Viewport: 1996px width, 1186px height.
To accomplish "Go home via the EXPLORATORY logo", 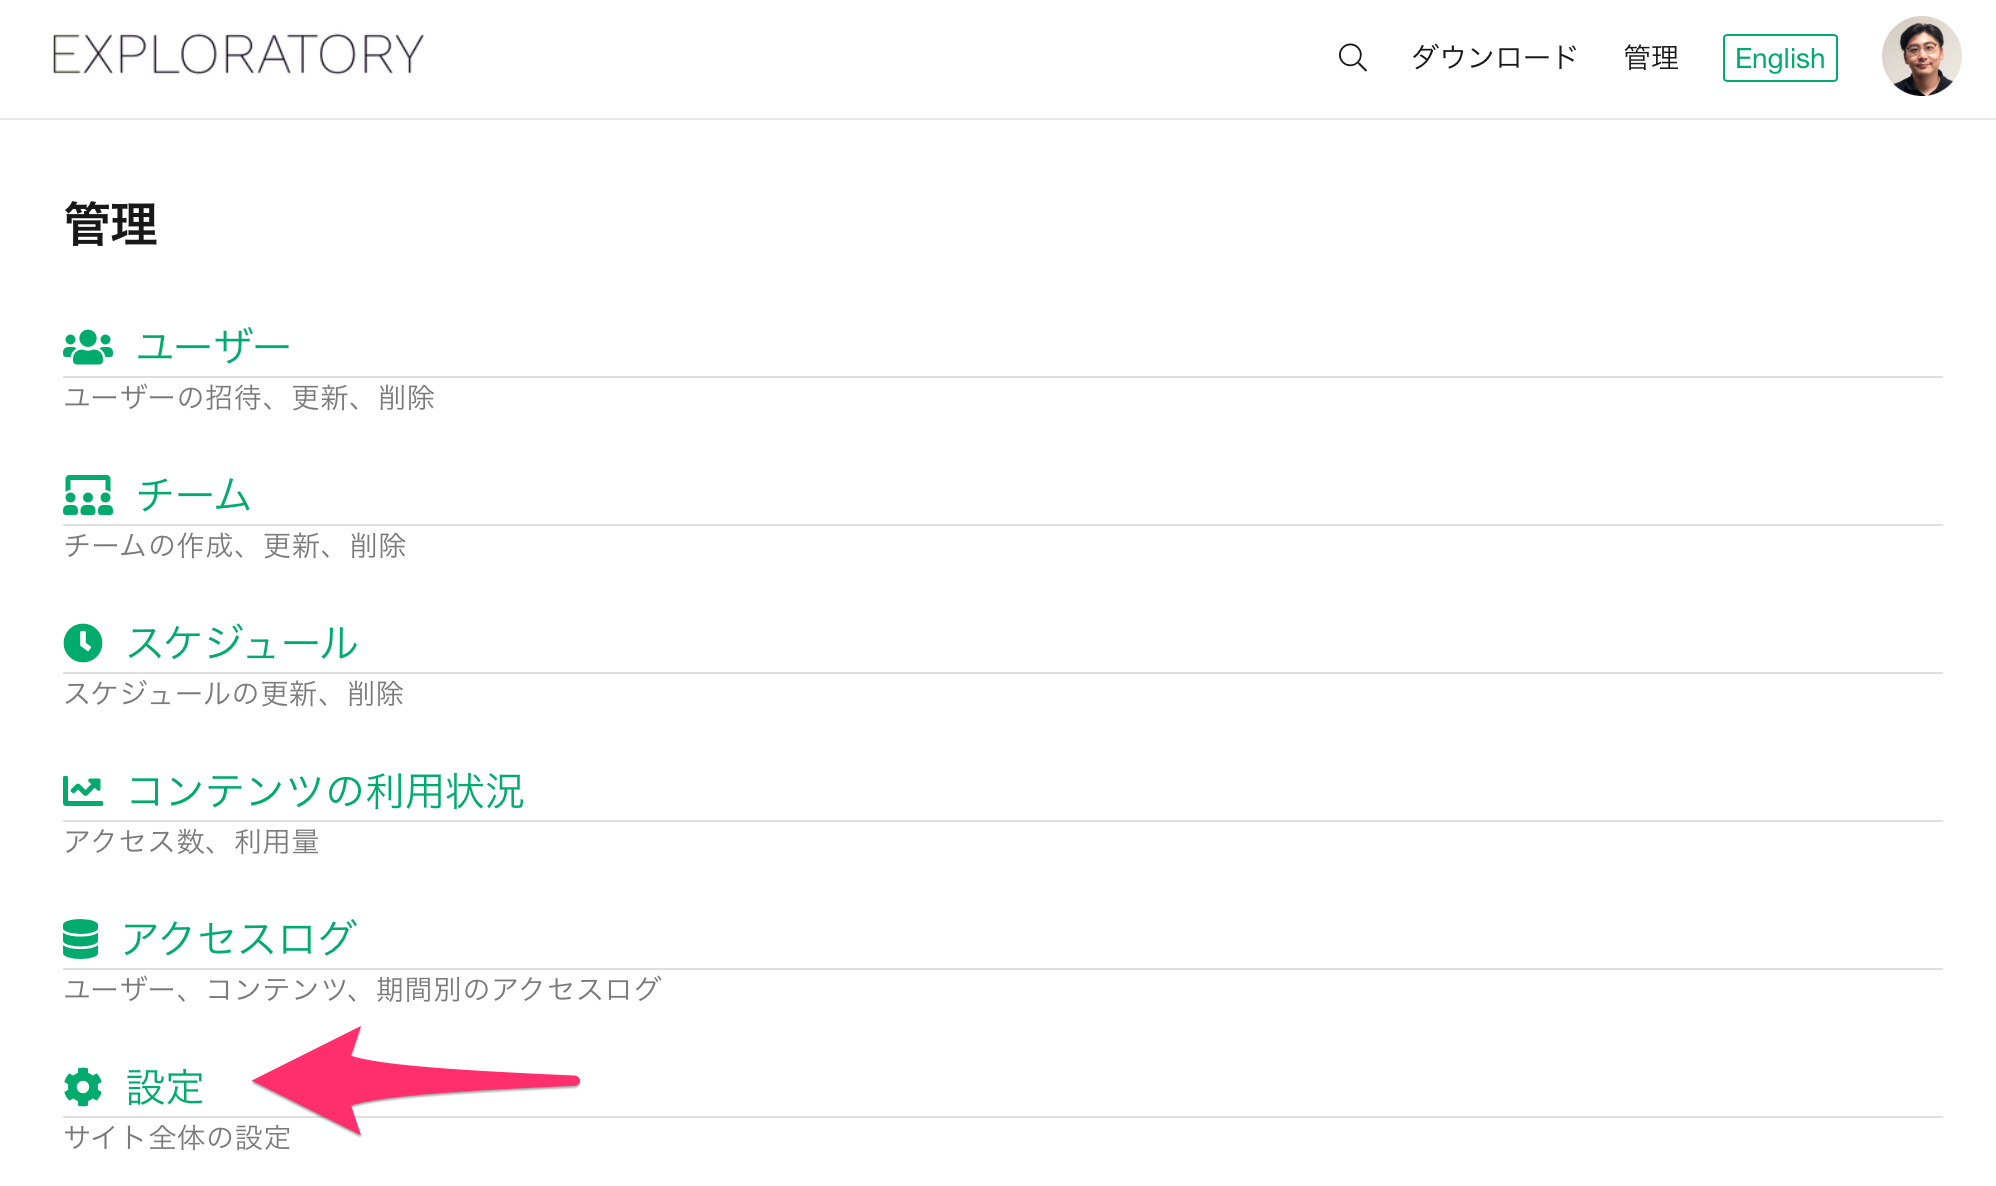I will [238, 54].
